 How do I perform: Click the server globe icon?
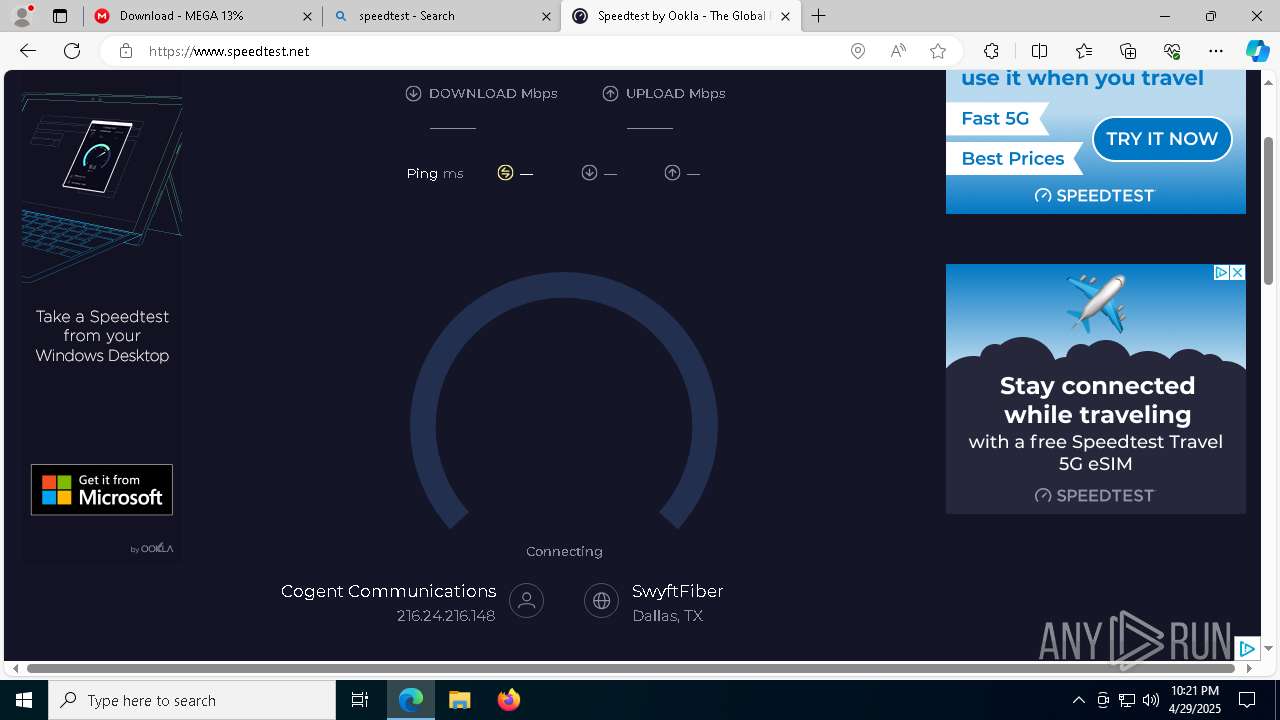(601, 601)
